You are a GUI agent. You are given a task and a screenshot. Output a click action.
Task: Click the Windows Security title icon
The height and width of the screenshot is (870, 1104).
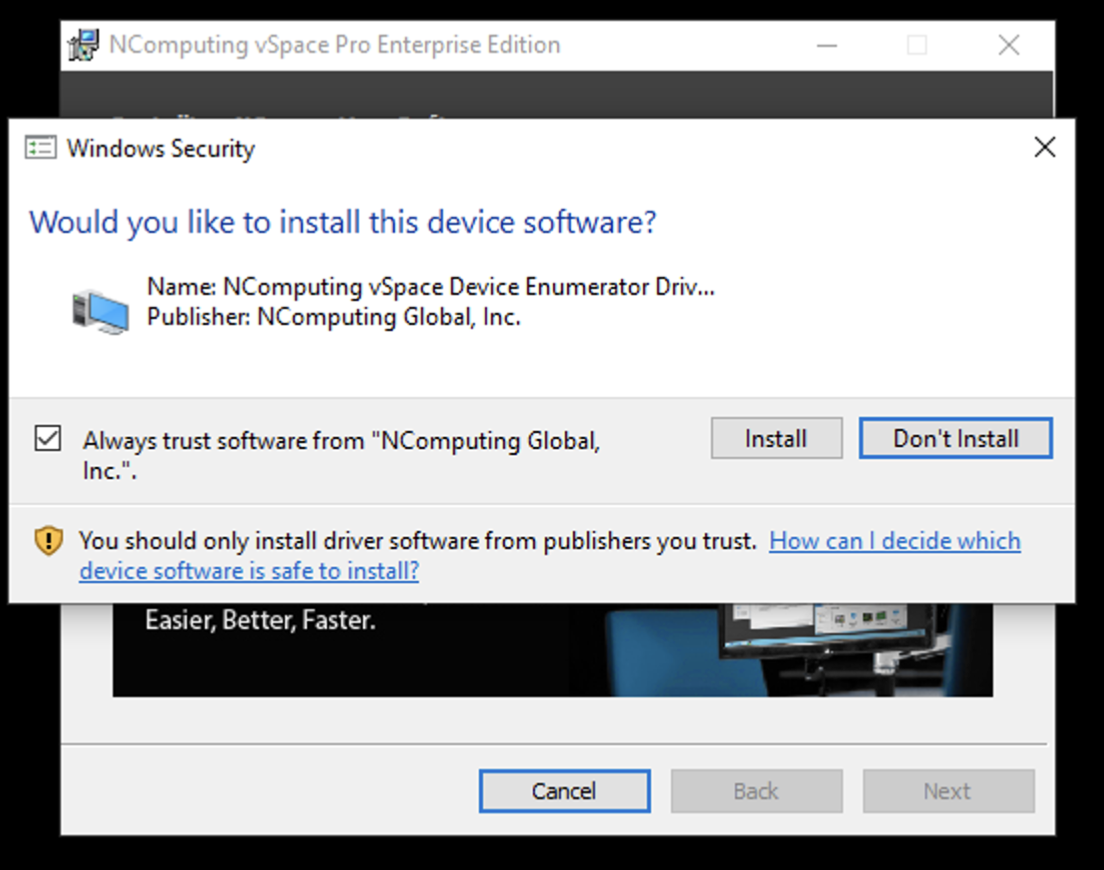40,149
